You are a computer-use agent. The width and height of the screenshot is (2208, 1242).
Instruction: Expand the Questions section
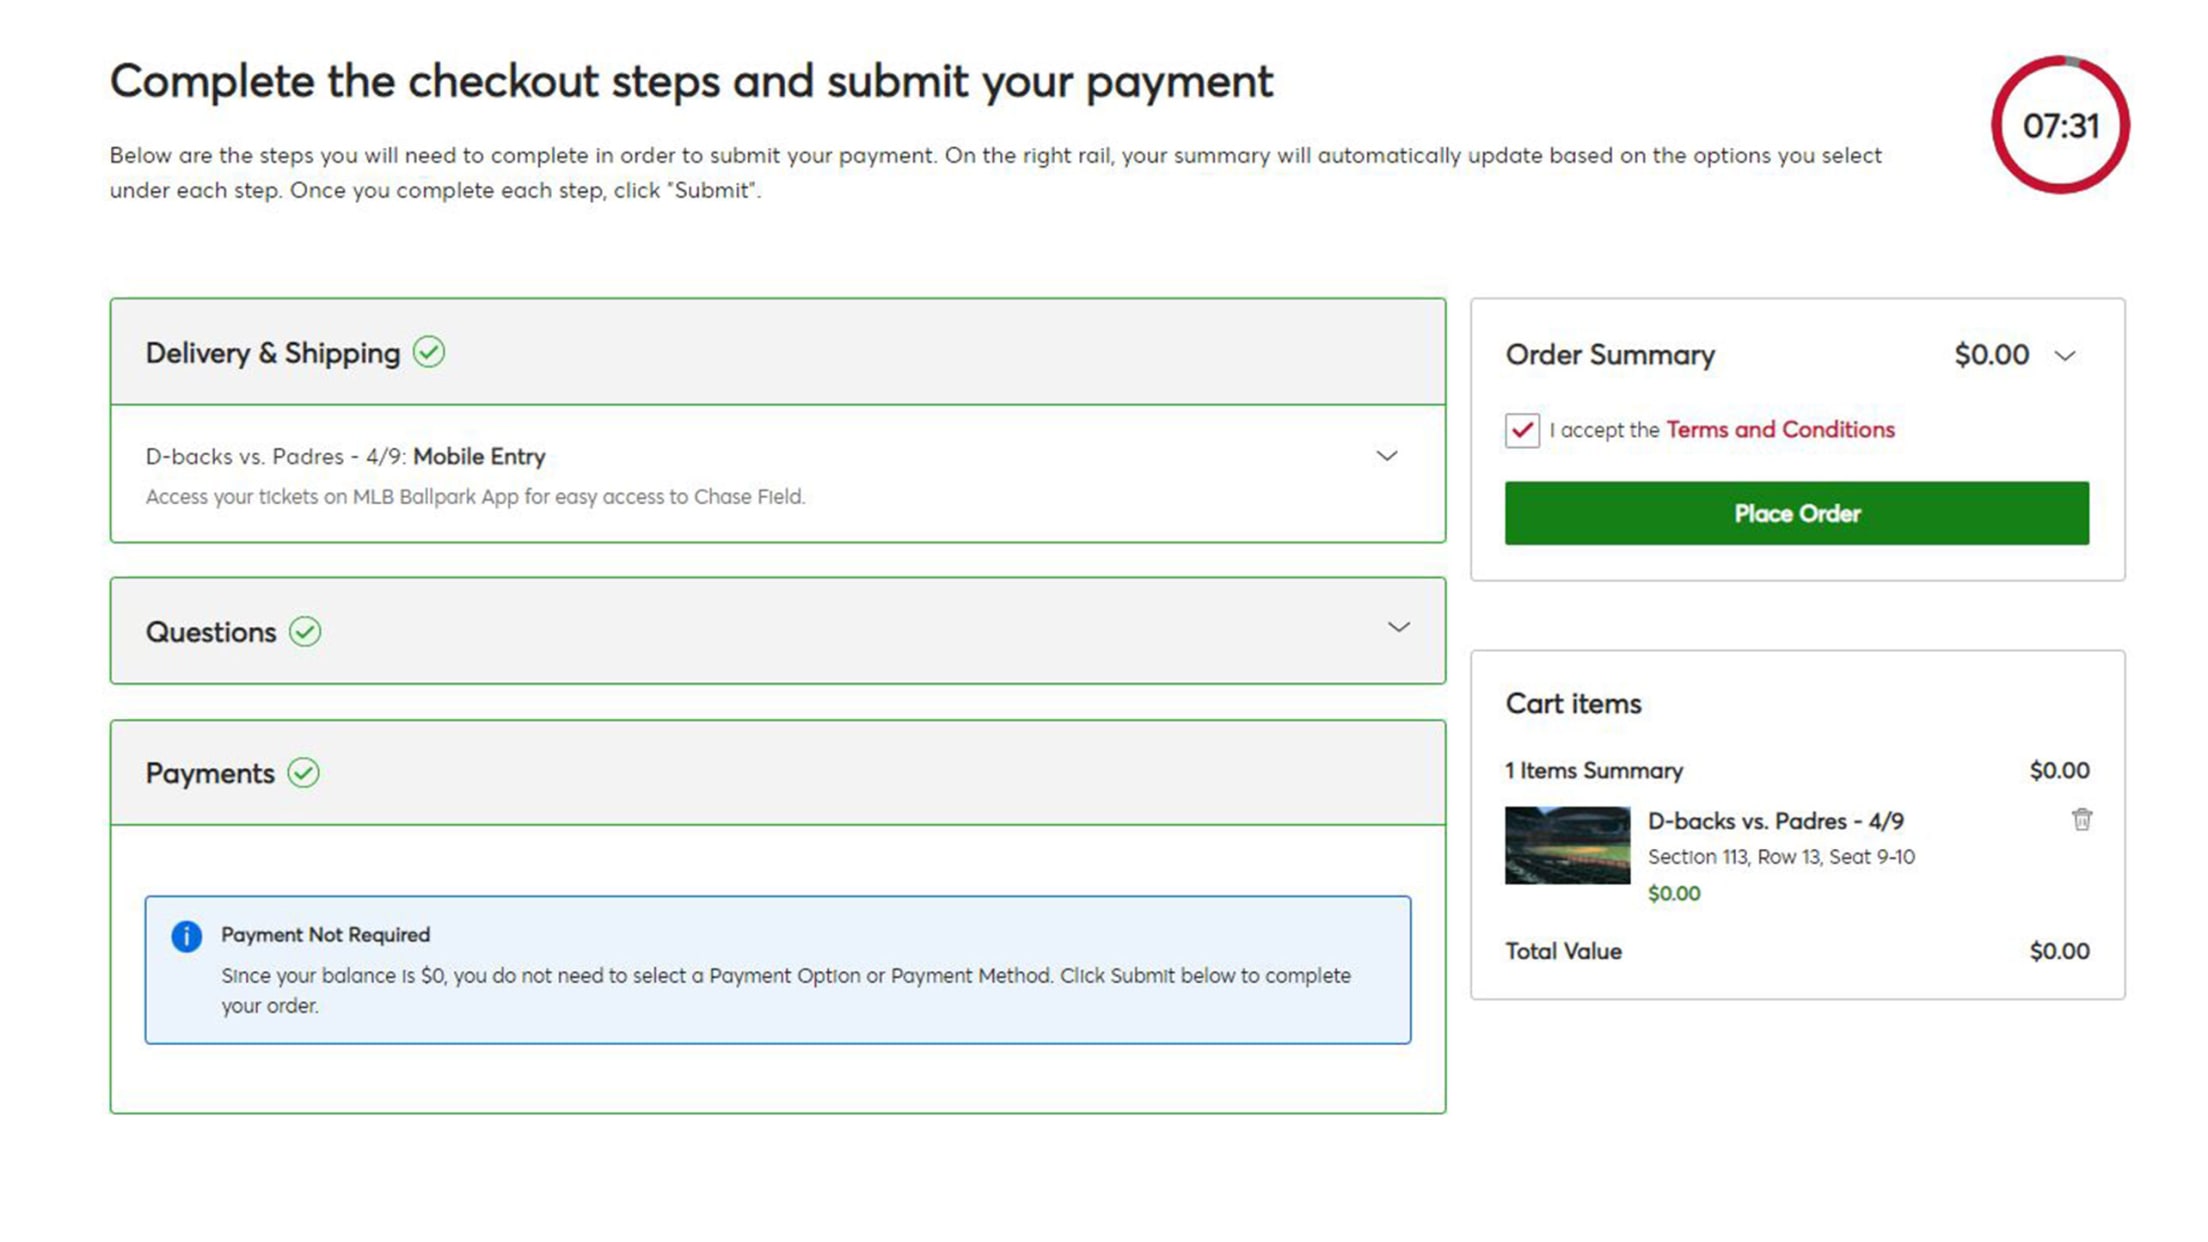click(x=1399, y=628)
